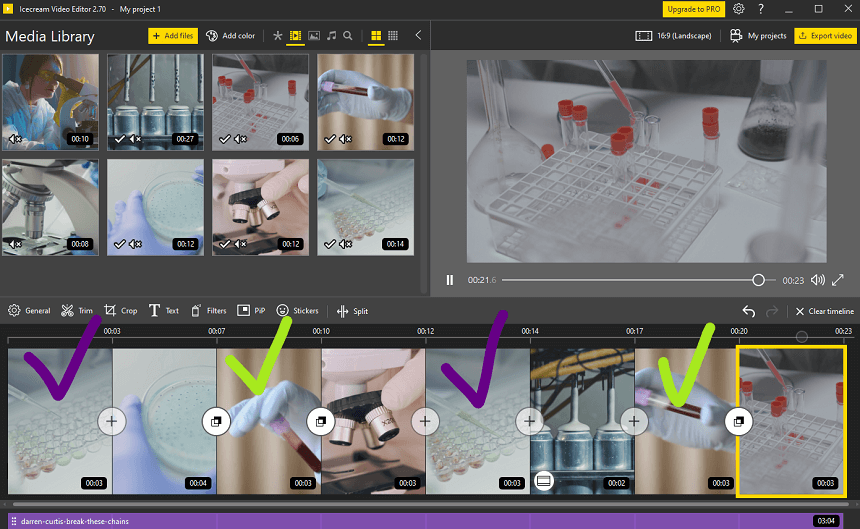Click the Split tool icon
Image resolution: width=860 pixels, height=529 pixels.
point(342,311)
